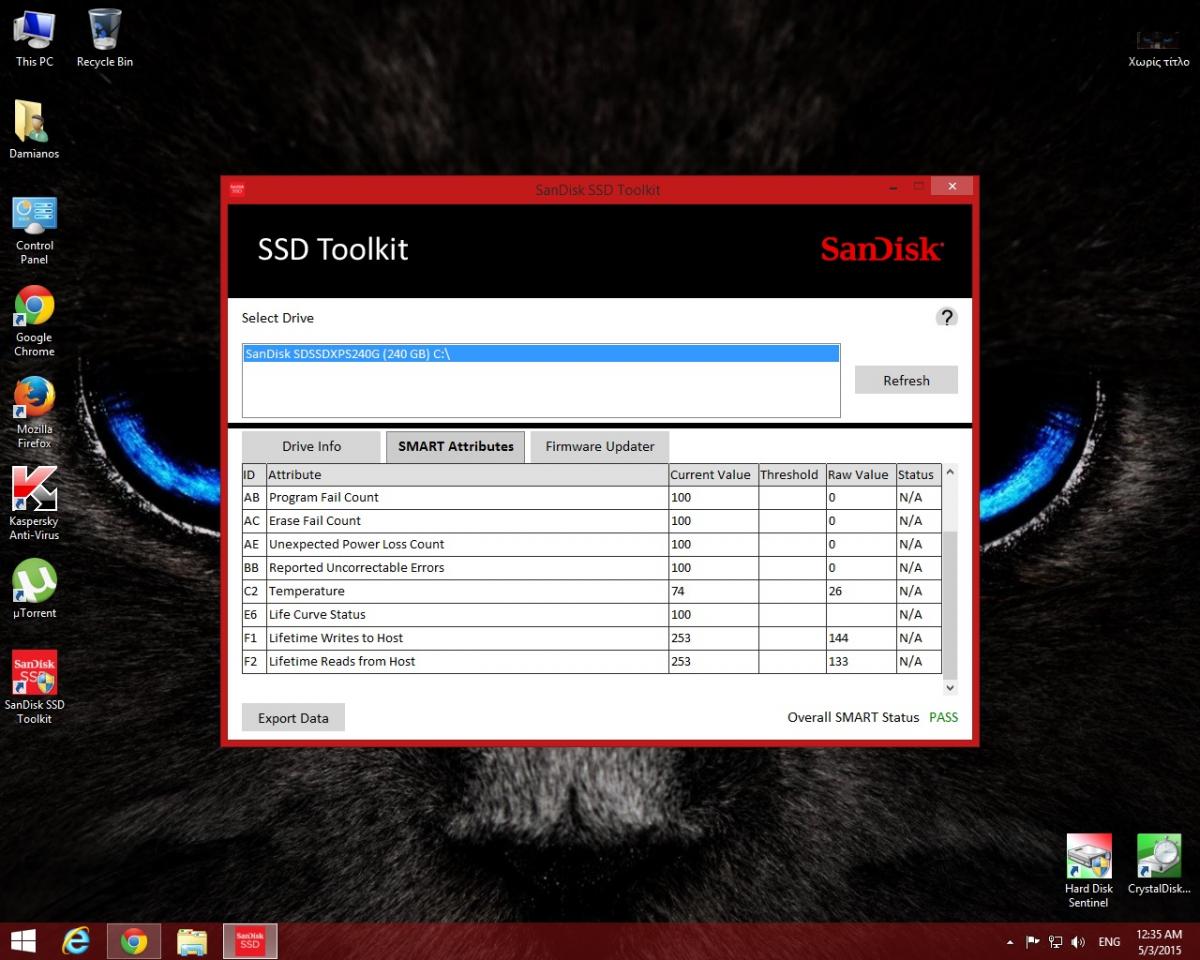Select the Google Chrome desktop shortcut
Screen dimensions: 1200x960
point(34,322)
